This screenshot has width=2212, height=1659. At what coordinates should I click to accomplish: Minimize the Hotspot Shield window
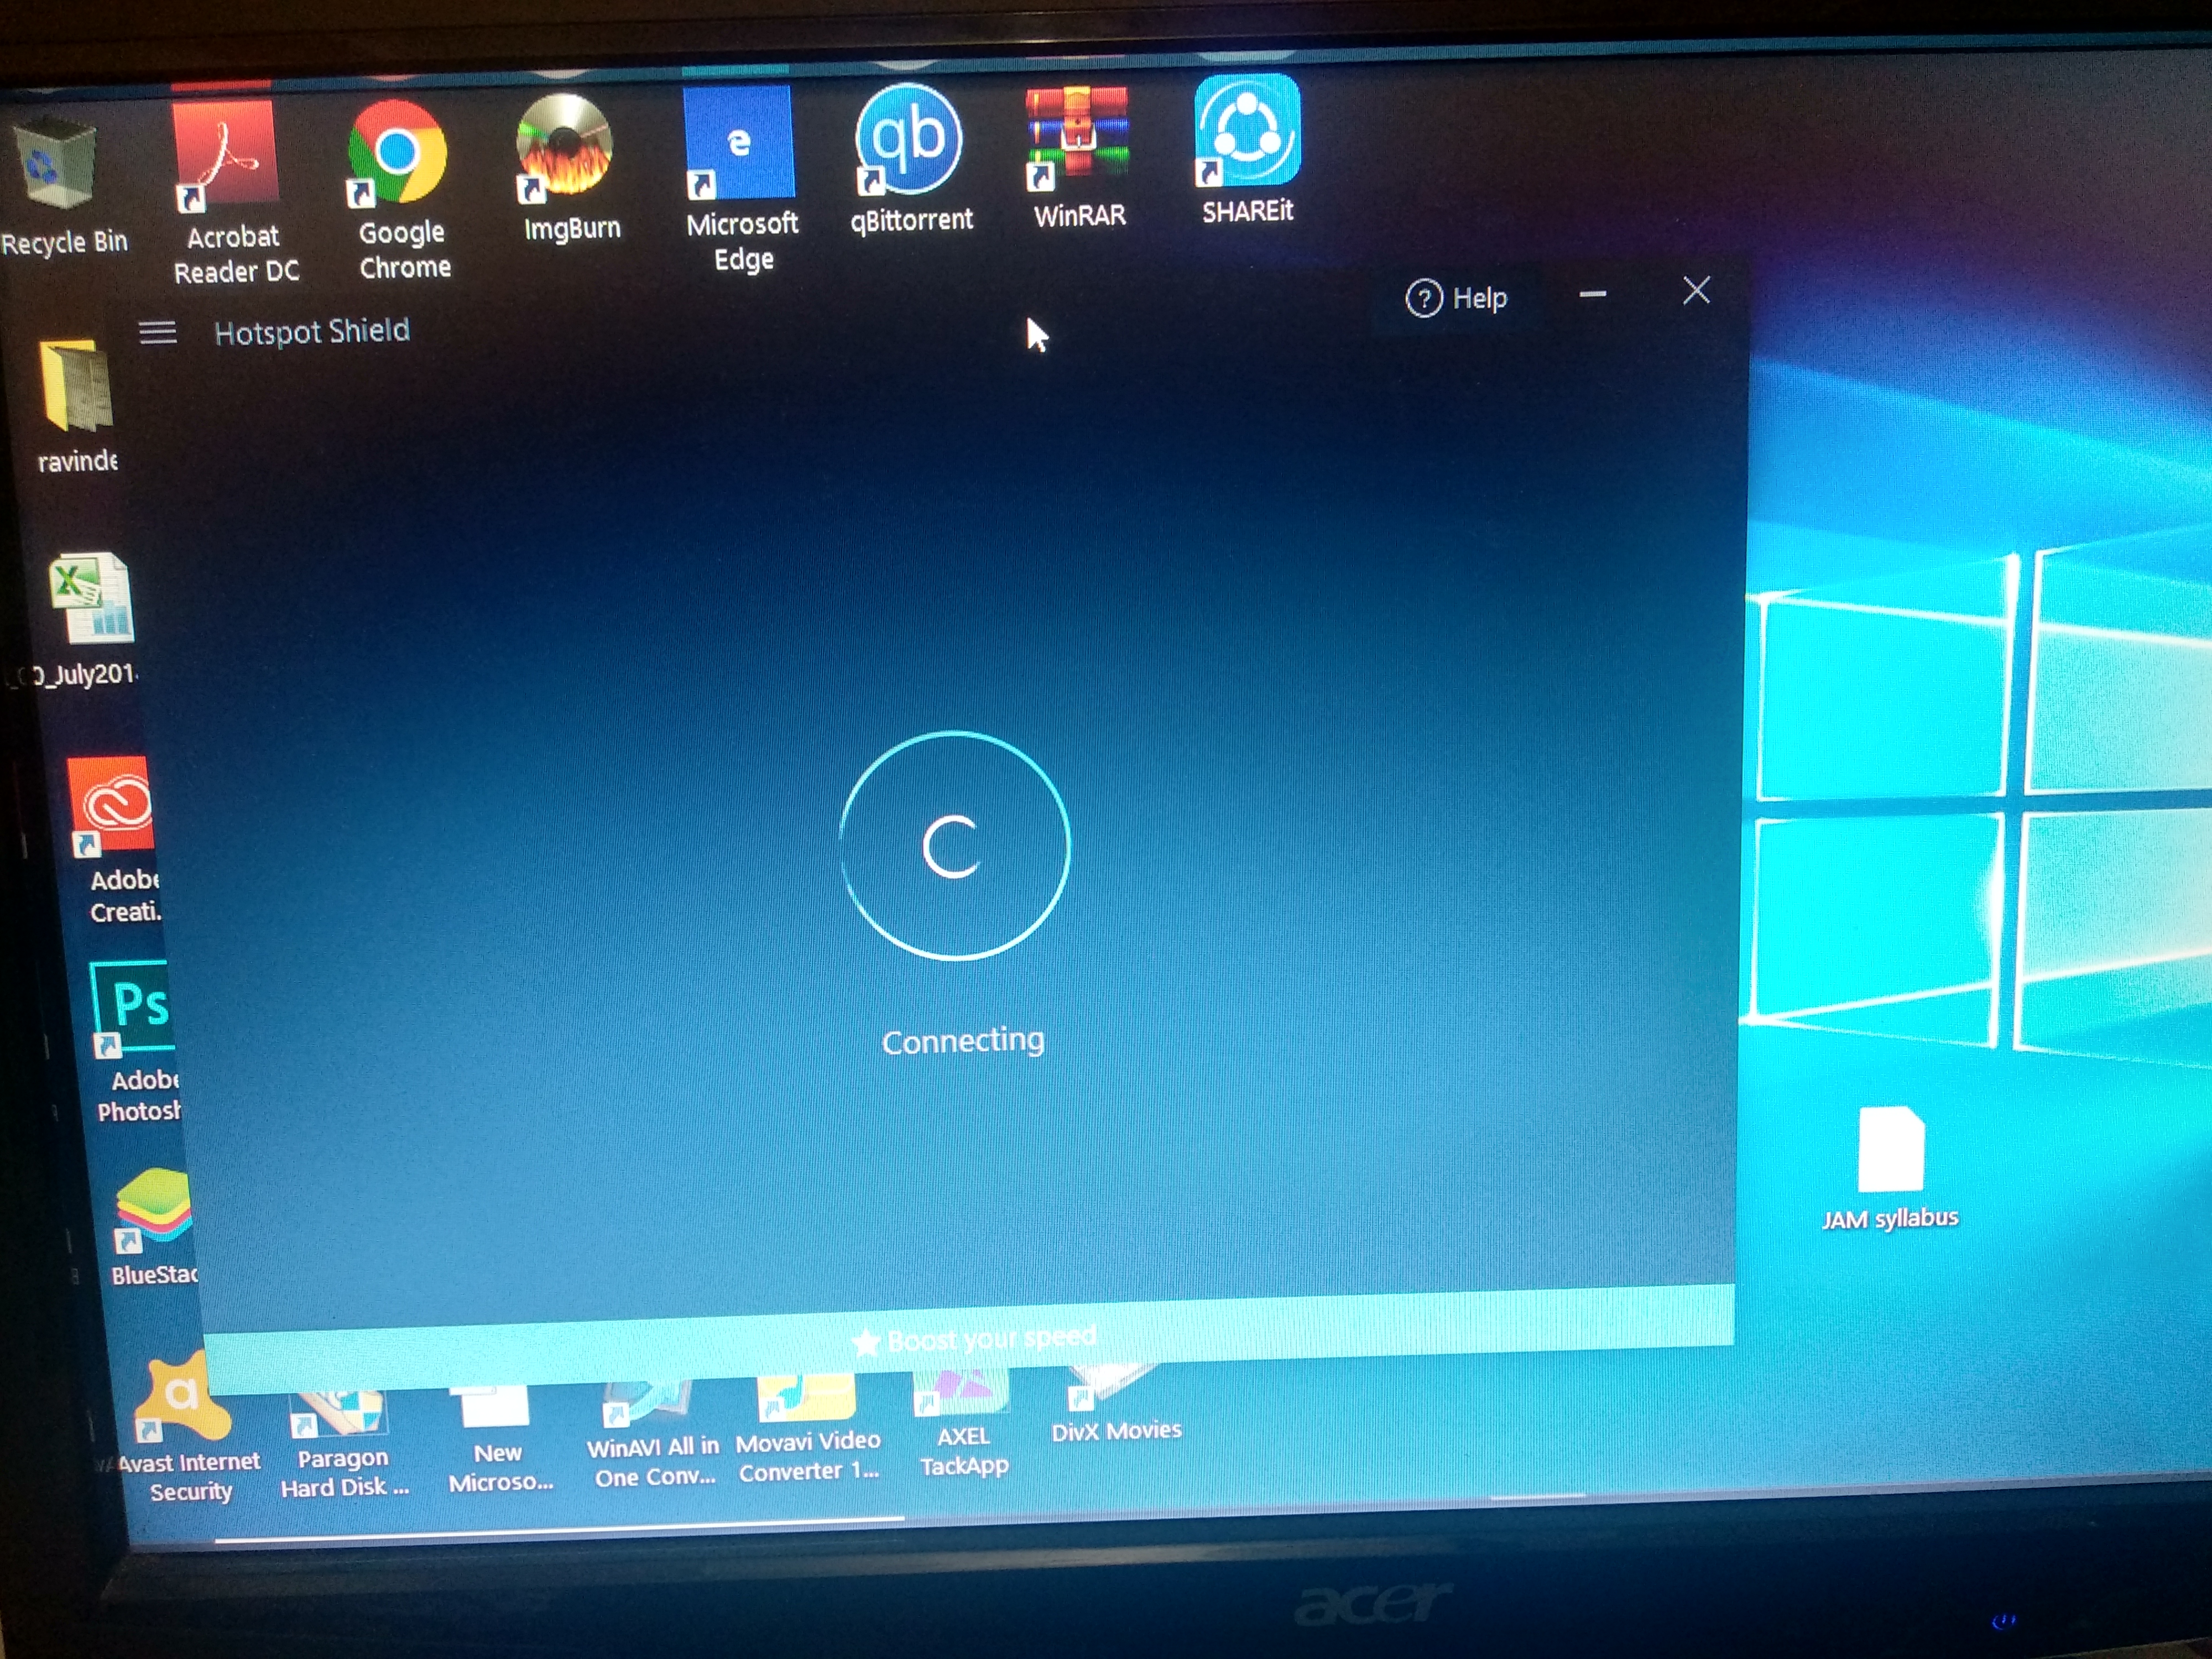point(1593,294)
